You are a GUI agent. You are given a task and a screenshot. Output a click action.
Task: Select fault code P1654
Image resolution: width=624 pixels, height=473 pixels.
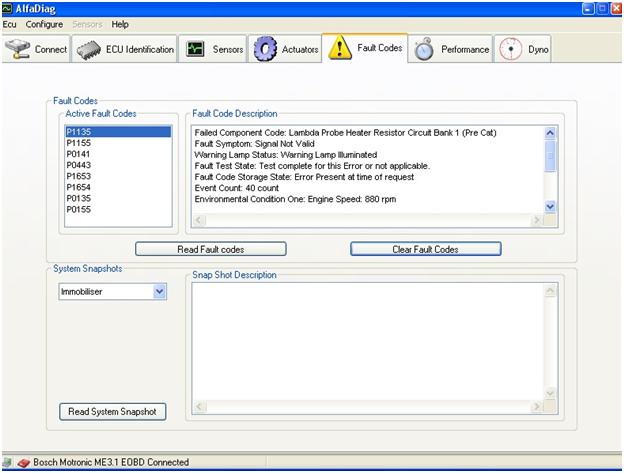(118, 187)
